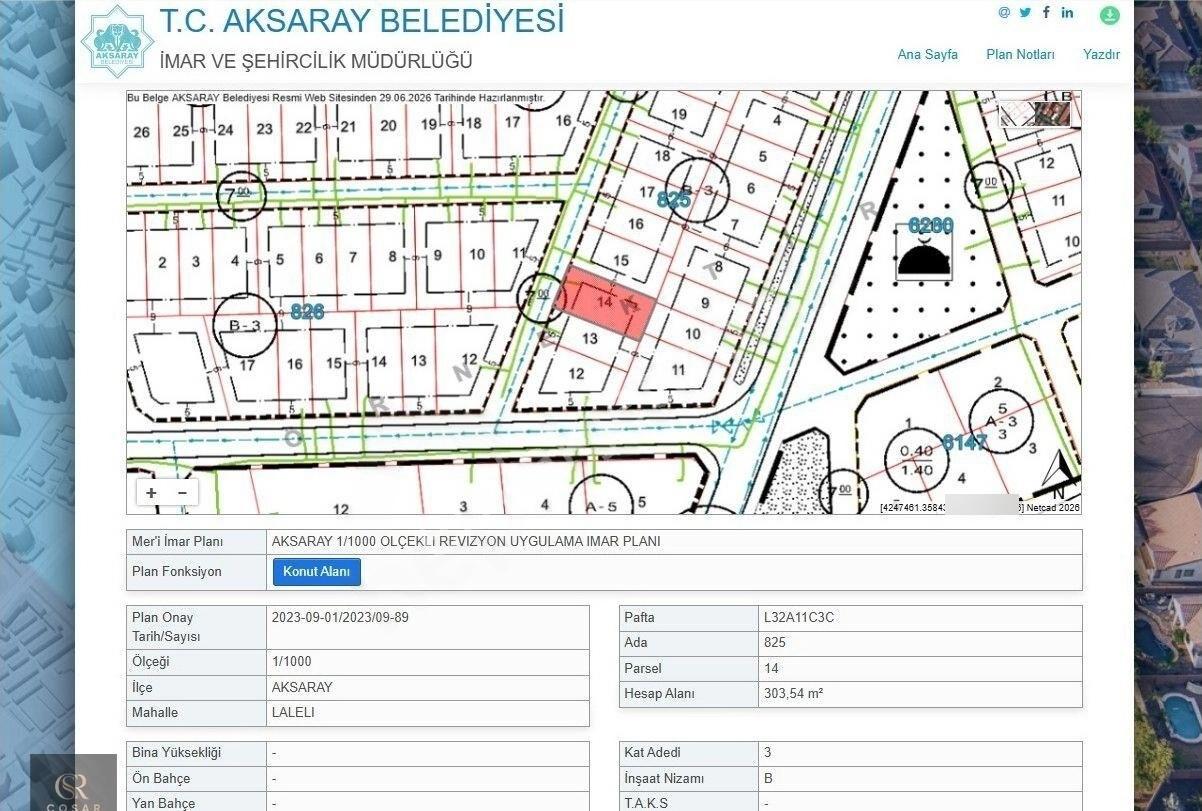Open Plan Notları
Image resolution: width=1202 pixels, height=811 pixels.
click(x=1020, y=54)
